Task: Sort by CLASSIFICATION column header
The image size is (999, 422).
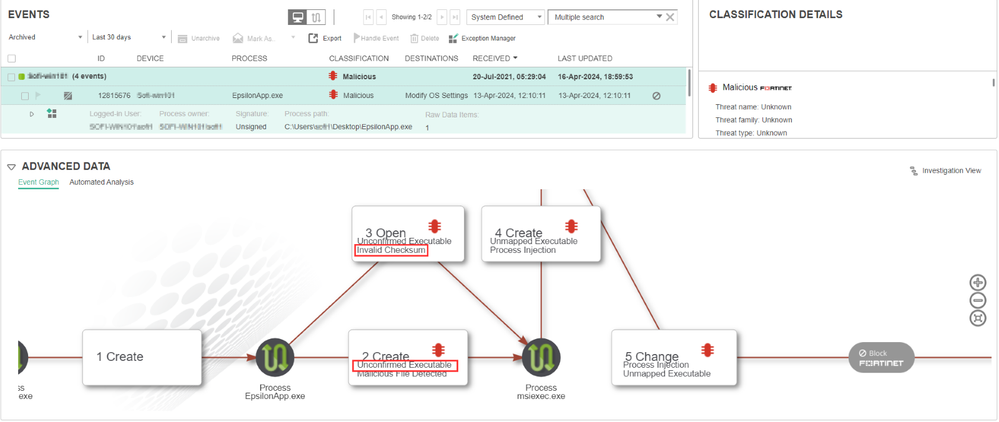Action: click(x=359, y=58)
